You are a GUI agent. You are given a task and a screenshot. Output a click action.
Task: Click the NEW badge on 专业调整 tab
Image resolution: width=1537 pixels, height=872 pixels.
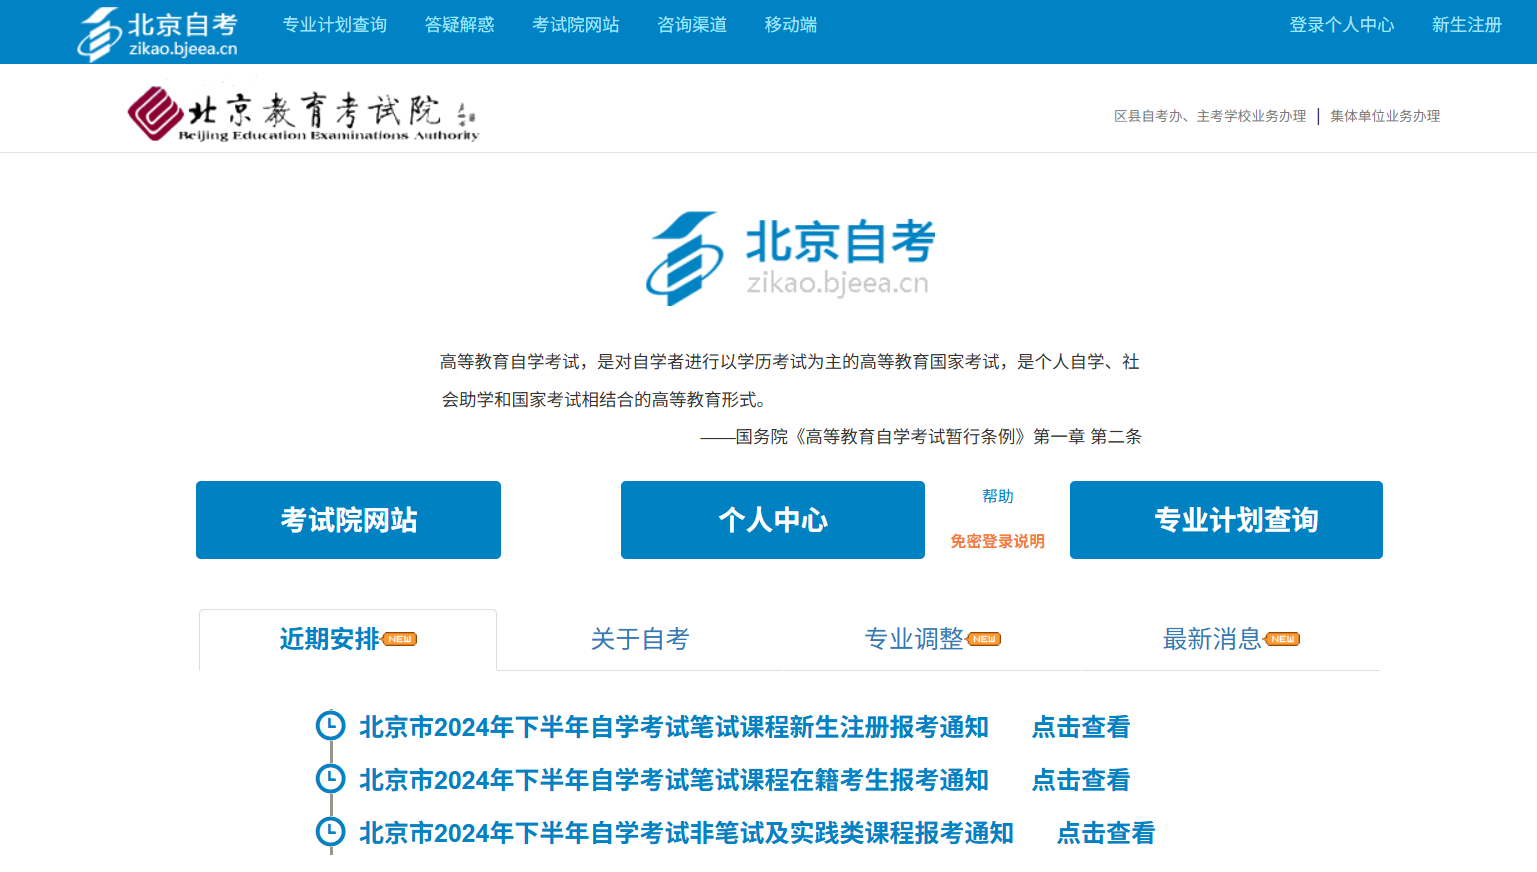(x=984, y=639)
